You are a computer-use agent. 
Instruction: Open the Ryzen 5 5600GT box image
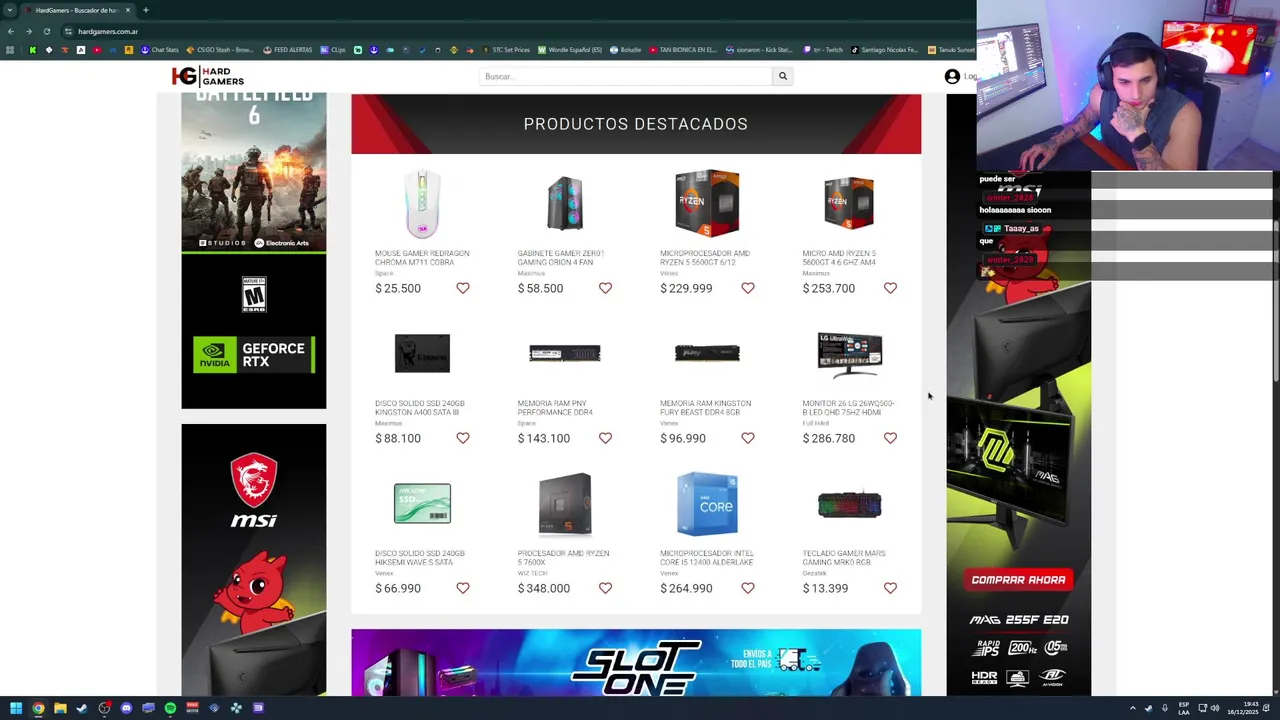[x=707, y=203]
